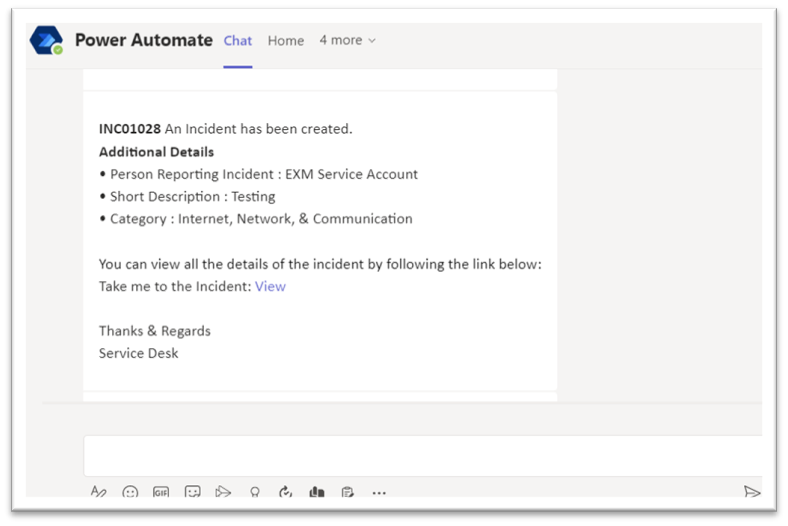The image size is (788, 526).
Task: Click the schedule send arrow icon
Action: (x=223, y=491)
